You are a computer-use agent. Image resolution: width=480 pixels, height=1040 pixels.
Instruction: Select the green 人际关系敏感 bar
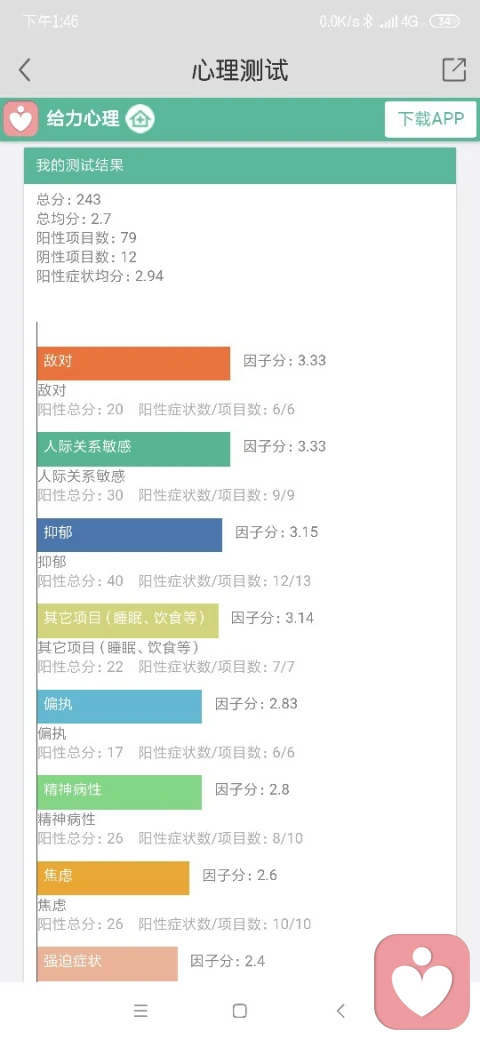(x=133, y=449)
